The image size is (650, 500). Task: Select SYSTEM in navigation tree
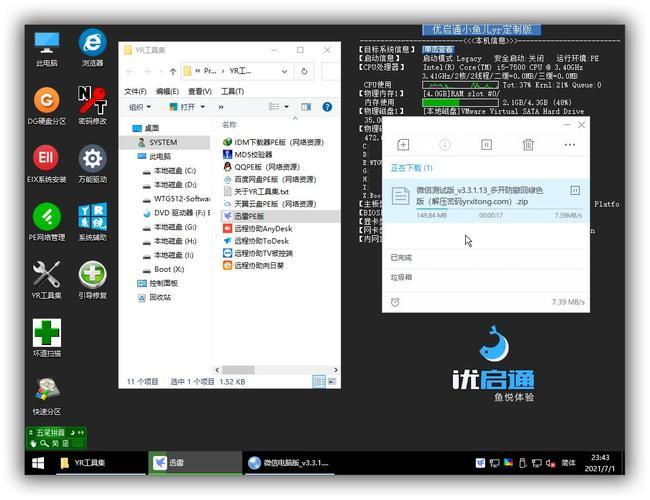click(163, 142)
